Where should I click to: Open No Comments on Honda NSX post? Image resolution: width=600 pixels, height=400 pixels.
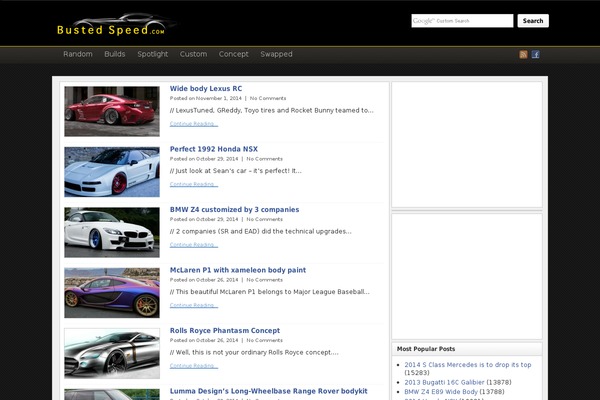pos(264,159)
